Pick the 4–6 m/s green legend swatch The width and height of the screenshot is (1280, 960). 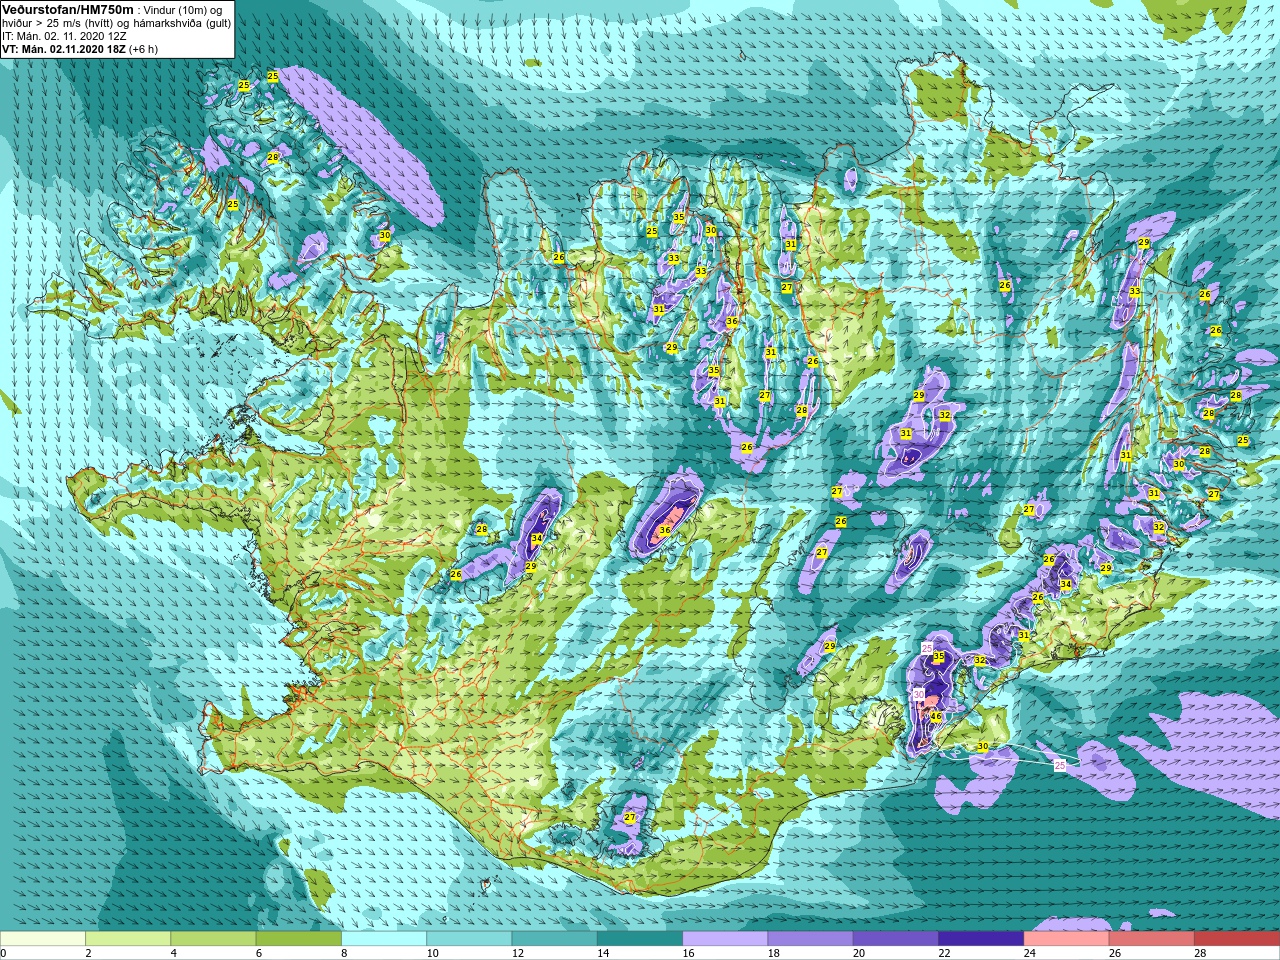[213, 939]
